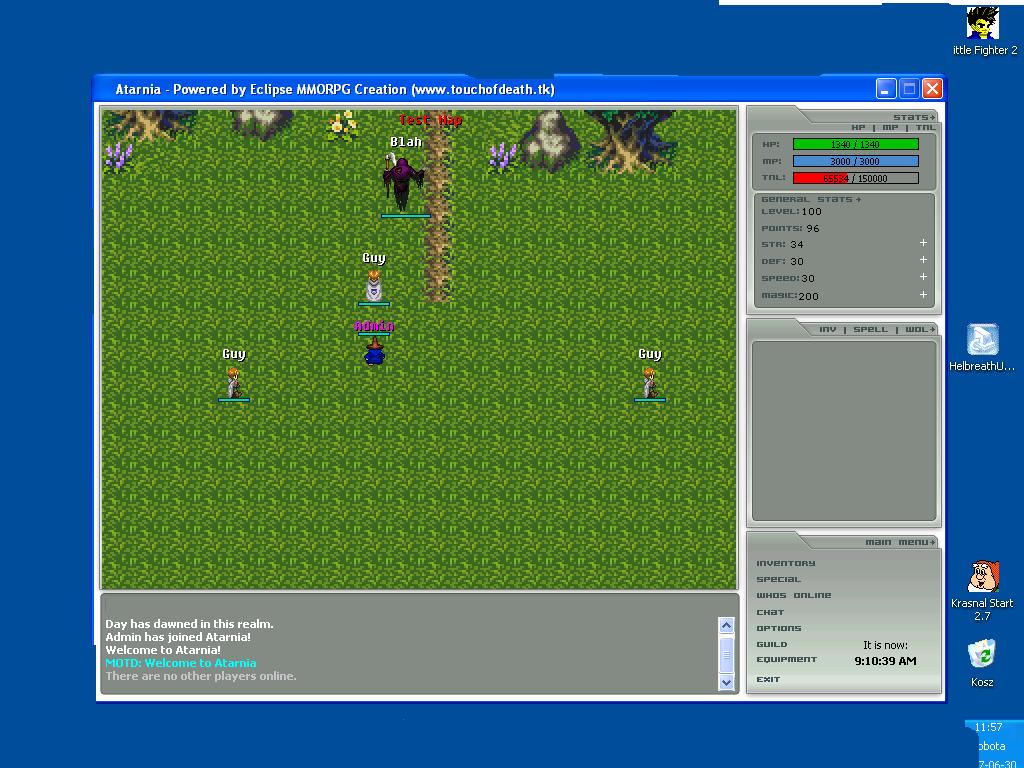1024x768 pixels.
Task: Add a point to STR stat
Action: tap(923, 243)
